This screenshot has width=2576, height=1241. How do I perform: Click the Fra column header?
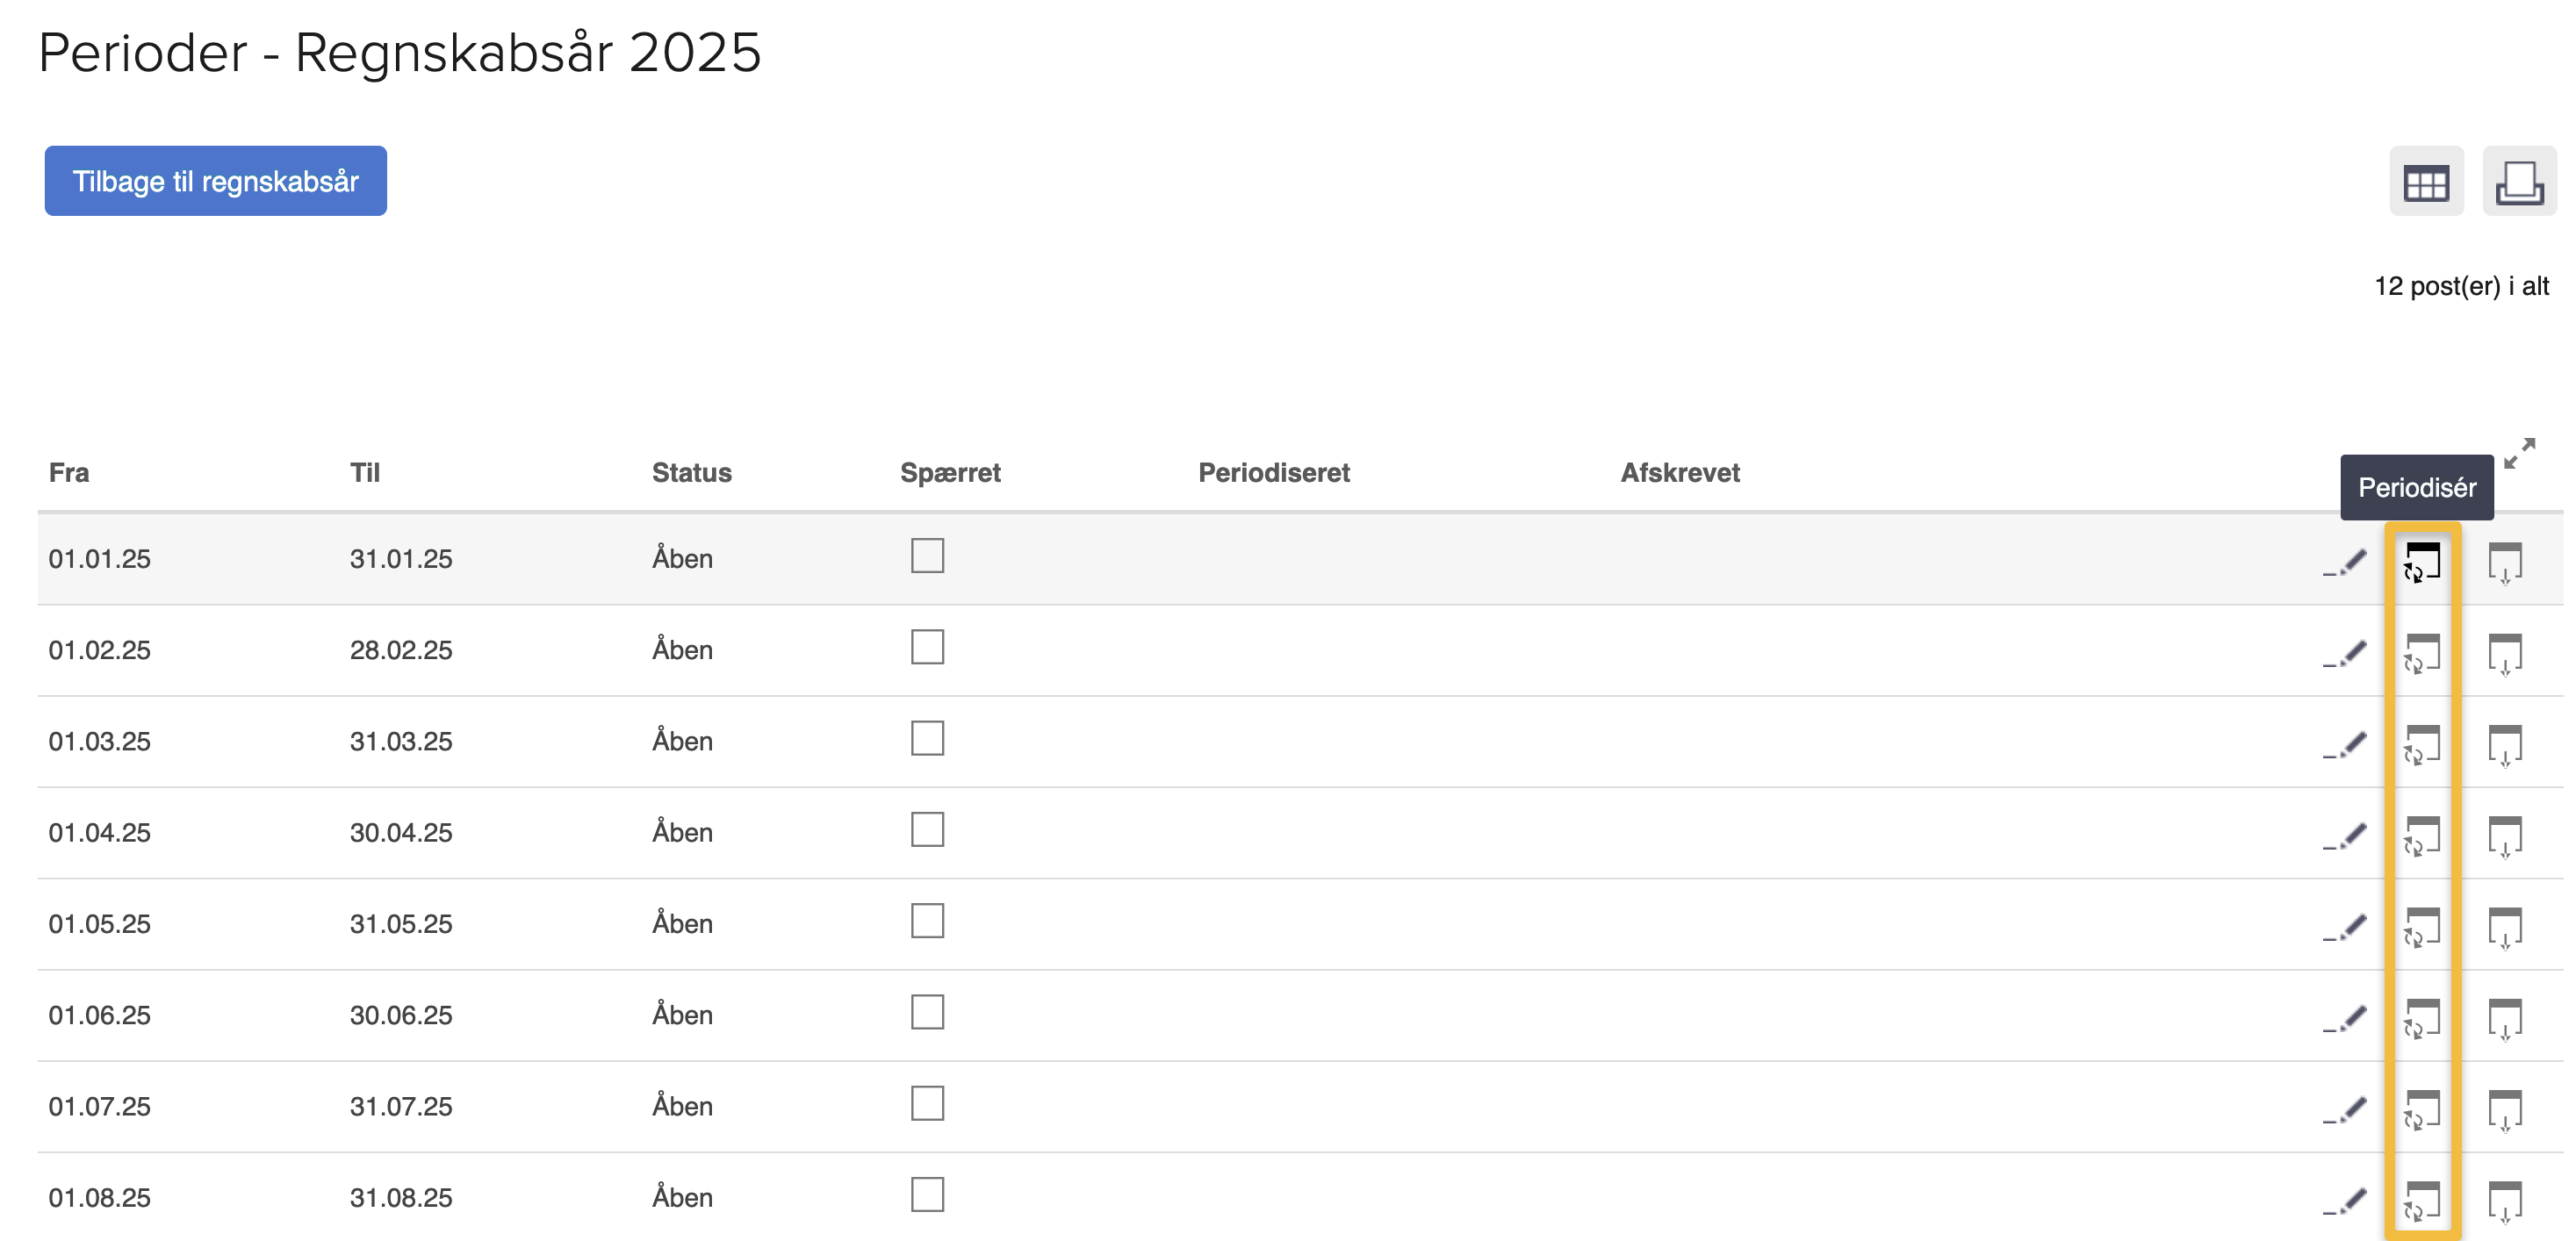click(x=69, y=472)
